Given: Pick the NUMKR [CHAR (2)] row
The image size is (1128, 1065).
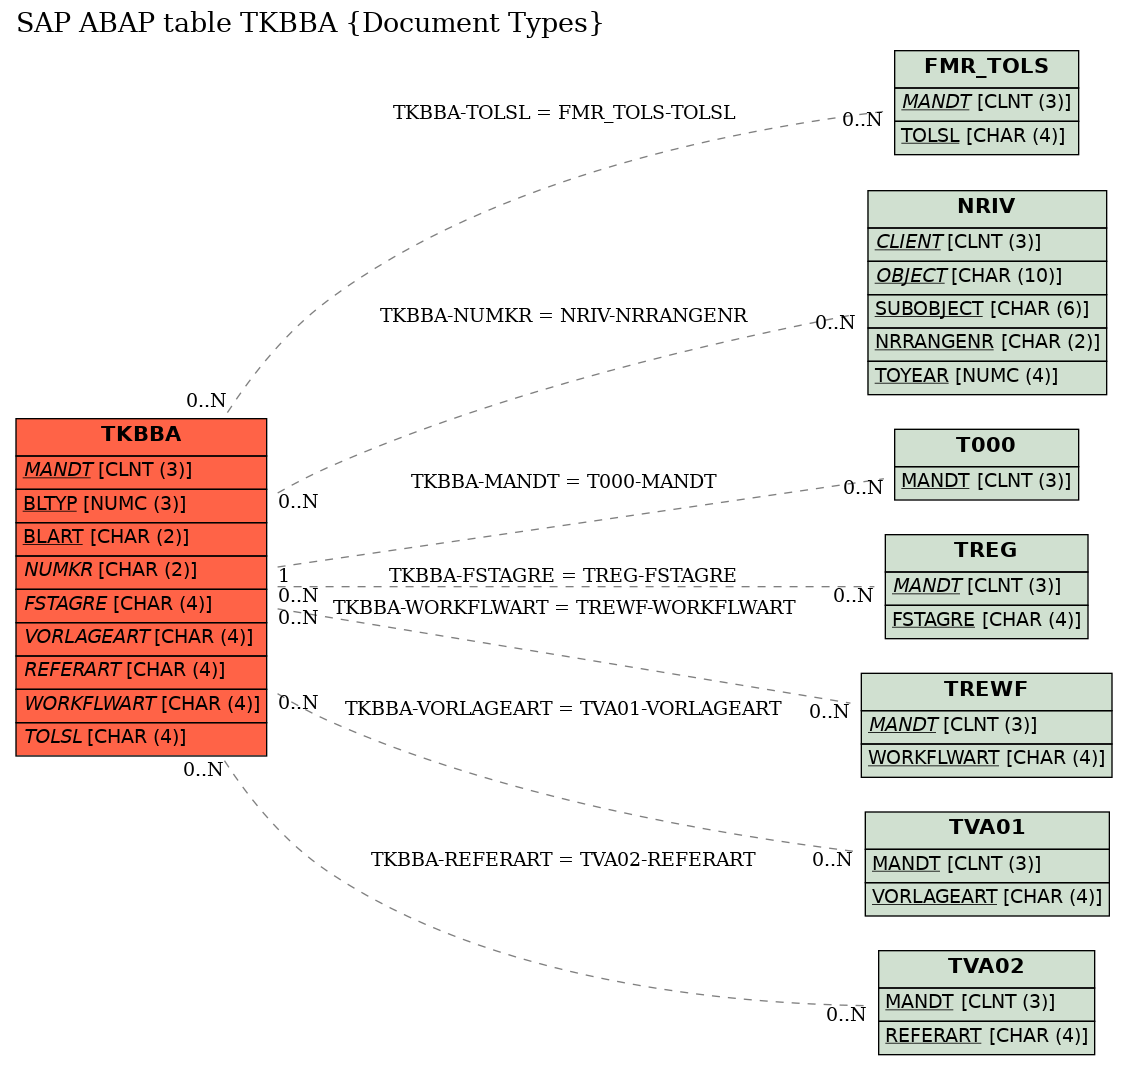Looking at the screenshot, I should coord(141,572).
